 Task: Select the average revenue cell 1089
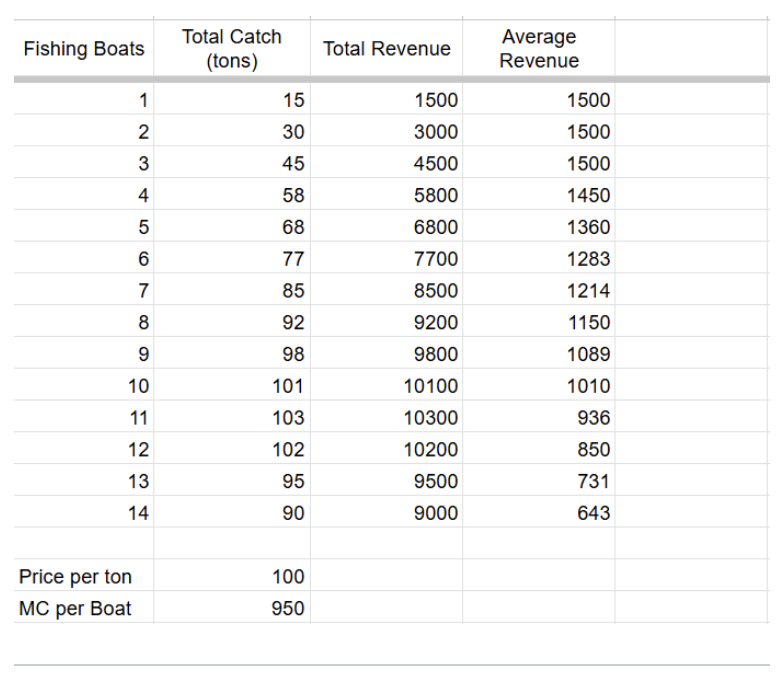click(539, 353)
